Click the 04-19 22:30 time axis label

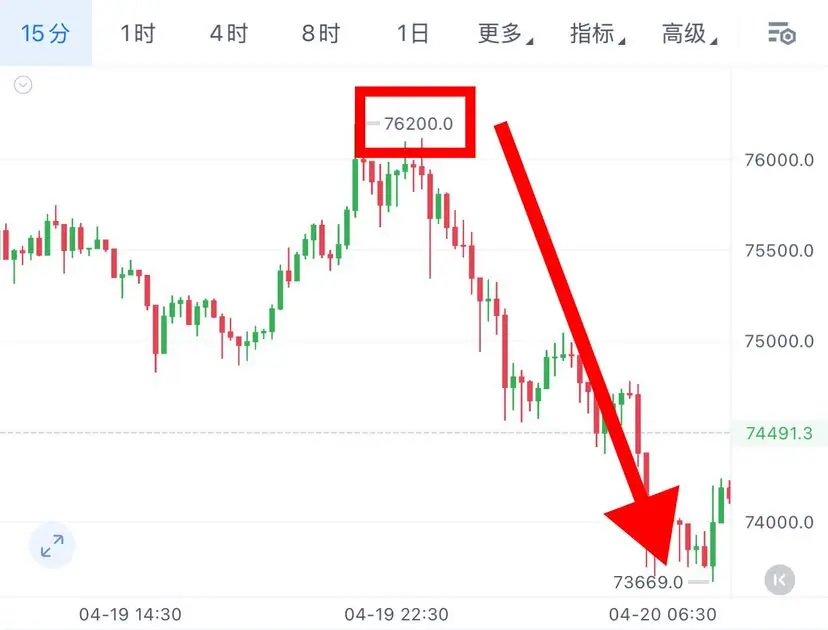tap(396, 614)
